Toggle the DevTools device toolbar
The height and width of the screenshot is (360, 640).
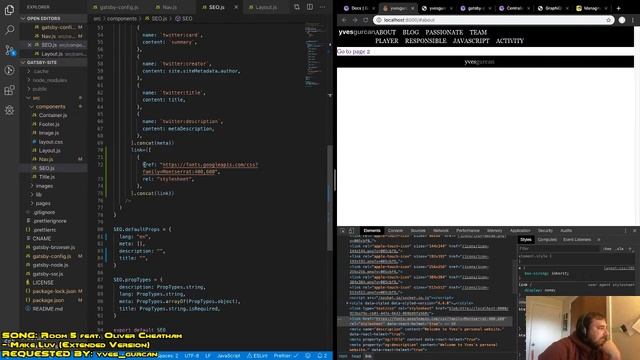(351, 231)
